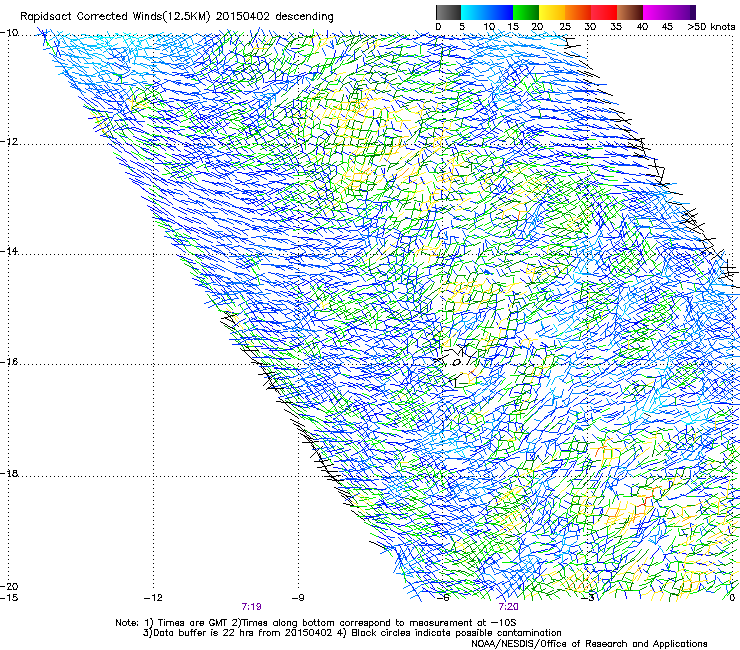The width and height of the screenshot is (740, 650).
Task: Click the '-20' latitude label on left axis
Action: click(x=9, y=586)
